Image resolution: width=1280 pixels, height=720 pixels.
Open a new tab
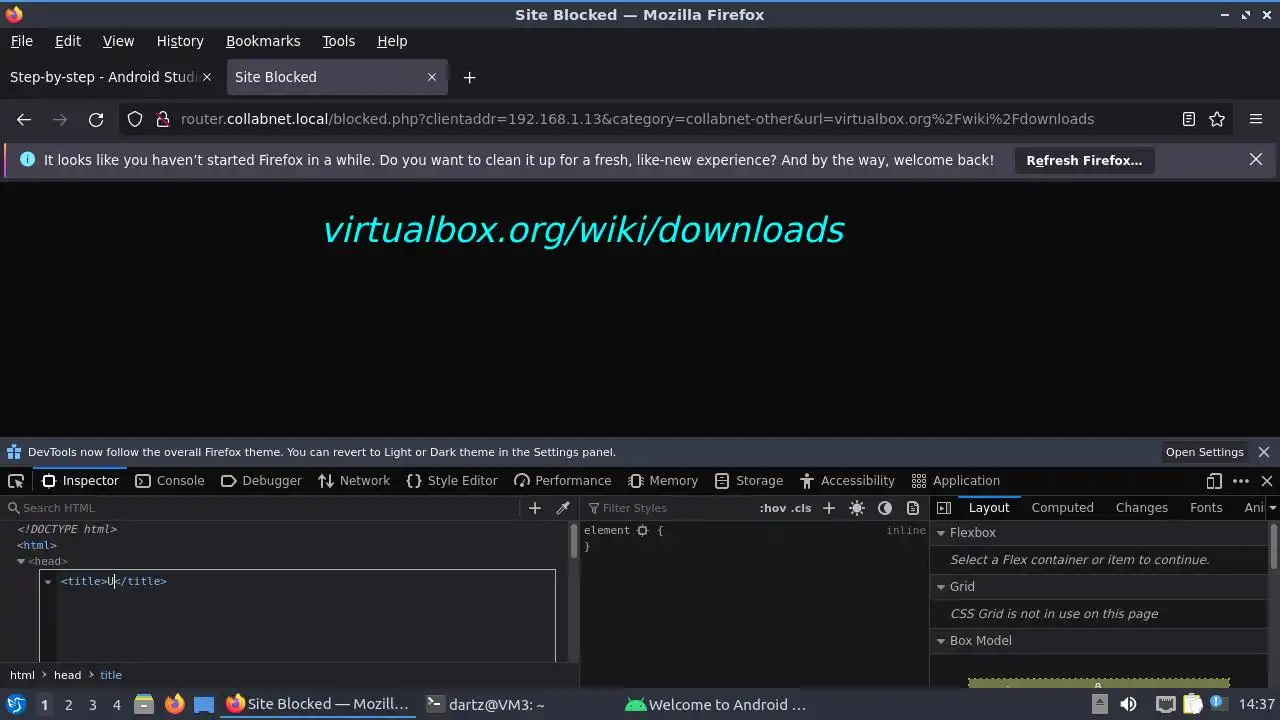click(x=469, y=77)
